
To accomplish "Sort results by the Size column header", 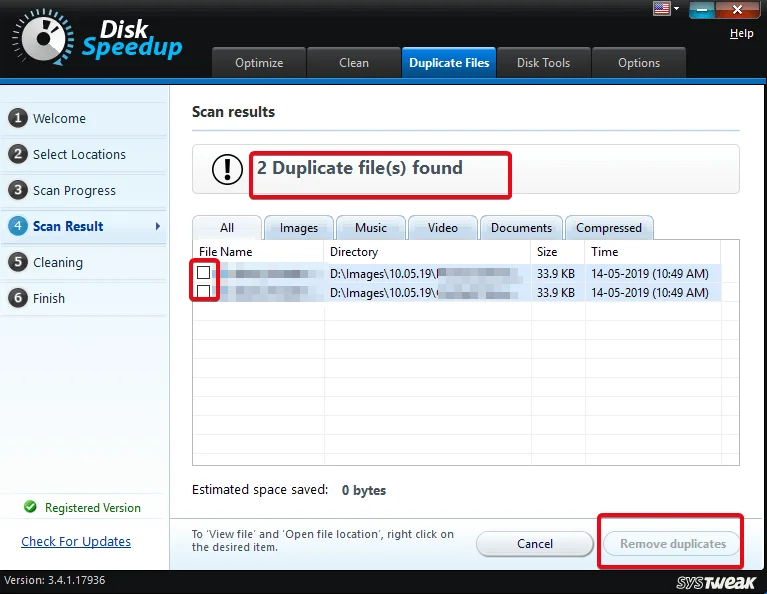I will [547, 252].
